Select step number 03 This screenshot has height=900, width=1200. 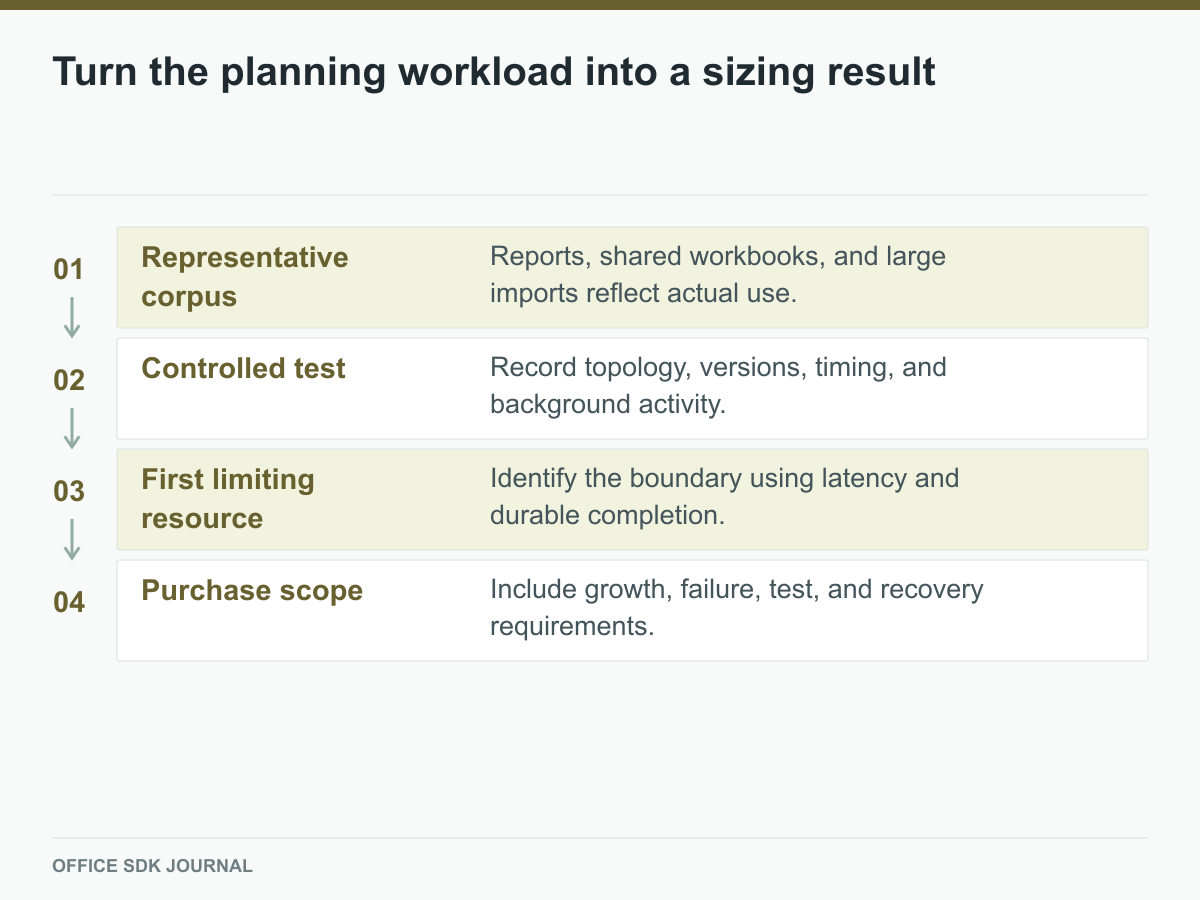pyautogui.click(x=68, y=491)
